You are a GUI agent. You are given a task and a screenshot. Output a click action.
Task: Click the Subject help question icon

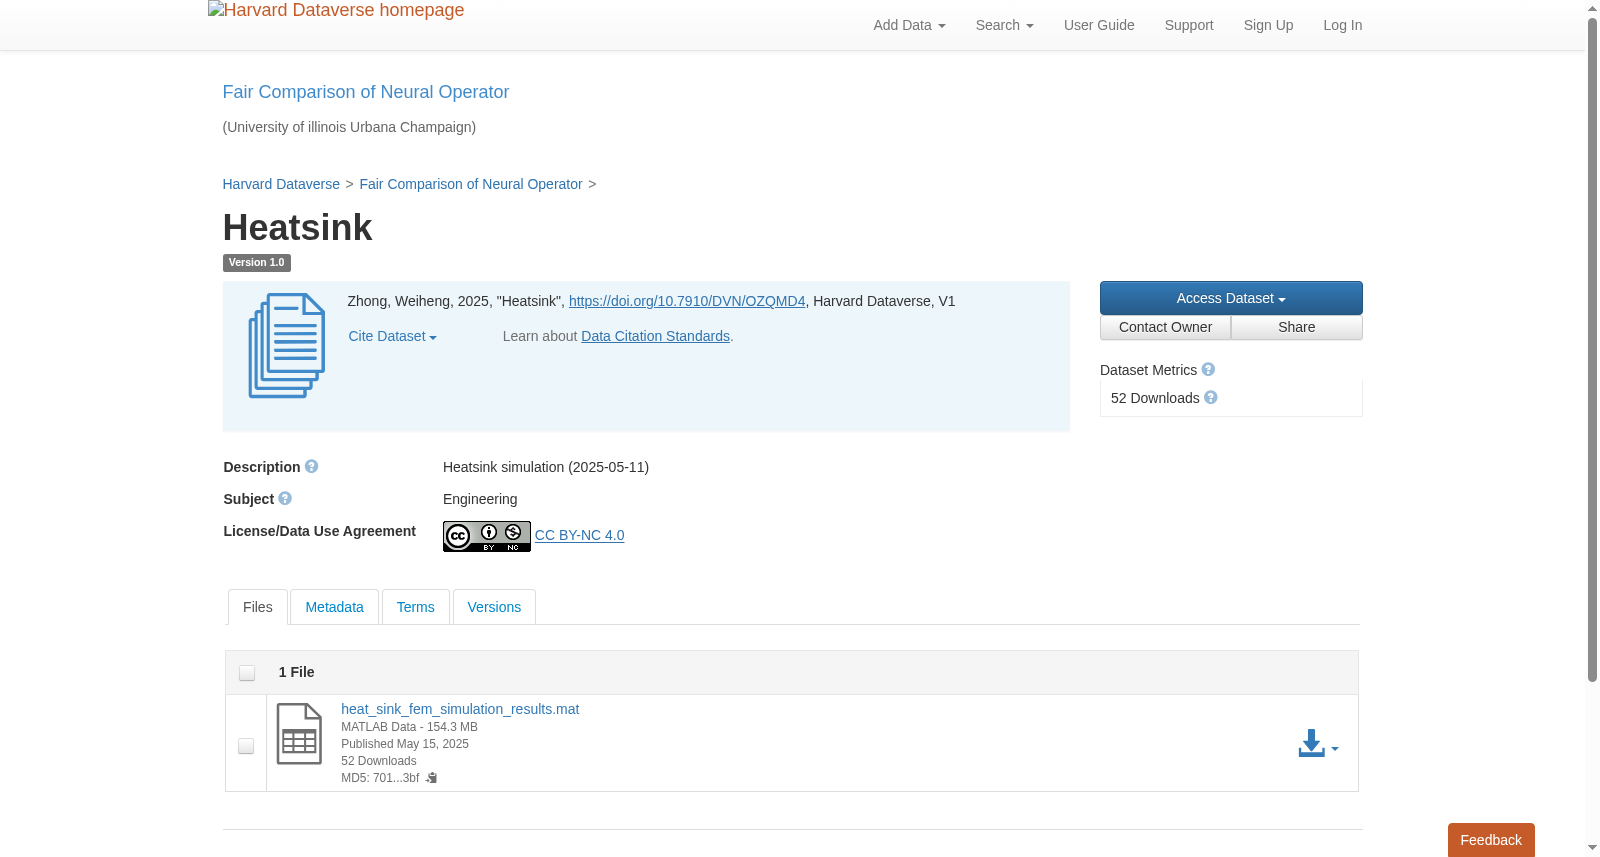[x=285, y=499]
